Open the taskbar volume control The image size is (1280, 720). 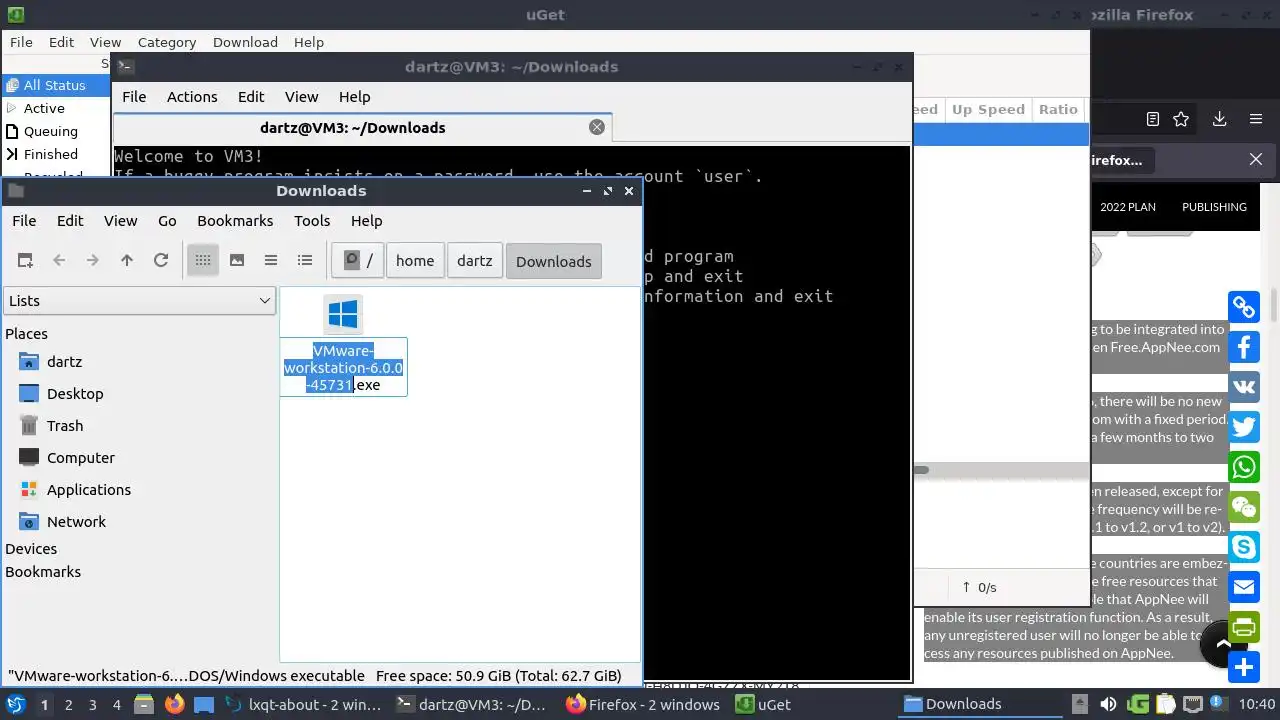pyautogui.click(x=1108, y=704)
